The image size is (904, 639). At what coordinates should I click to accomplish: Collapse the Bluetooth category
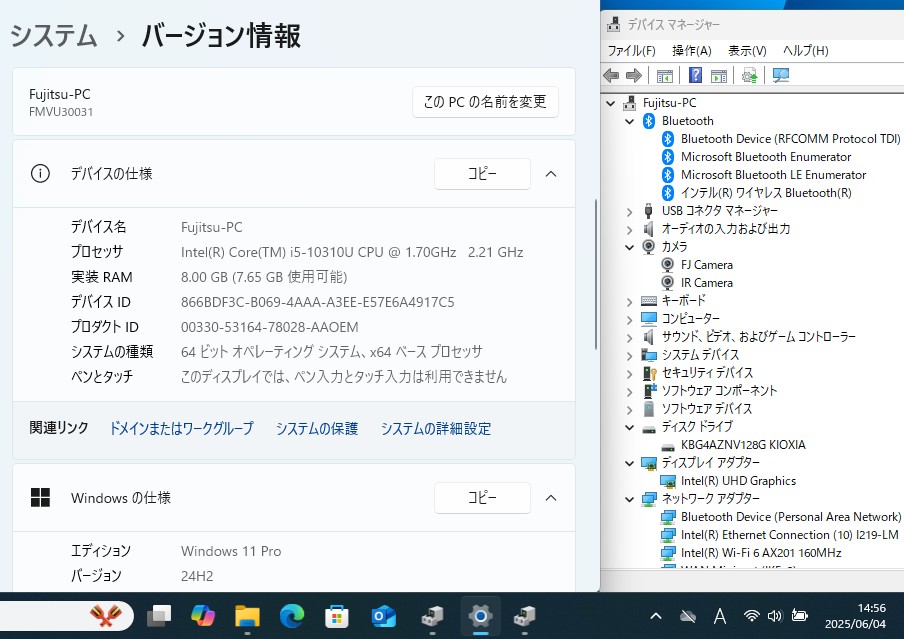pyautogui.click(x=630, y=121)
